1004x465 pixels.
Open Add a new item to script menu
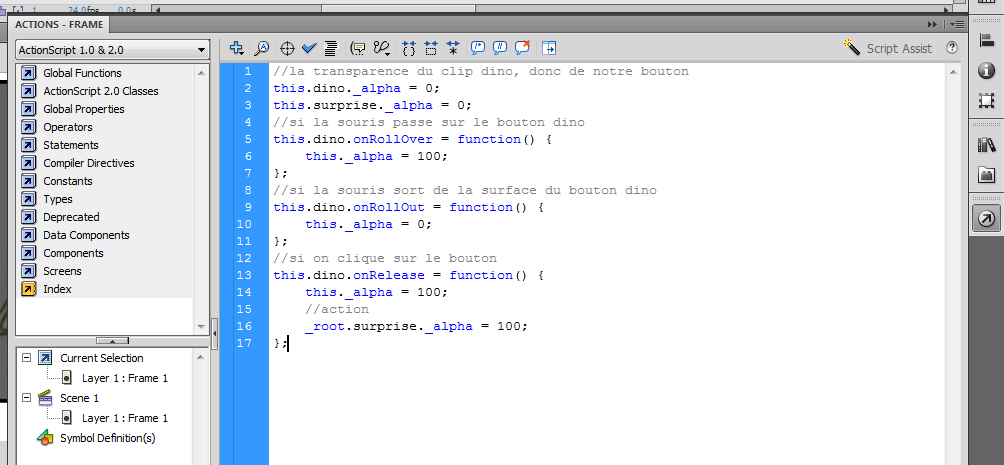pos(237,48)
